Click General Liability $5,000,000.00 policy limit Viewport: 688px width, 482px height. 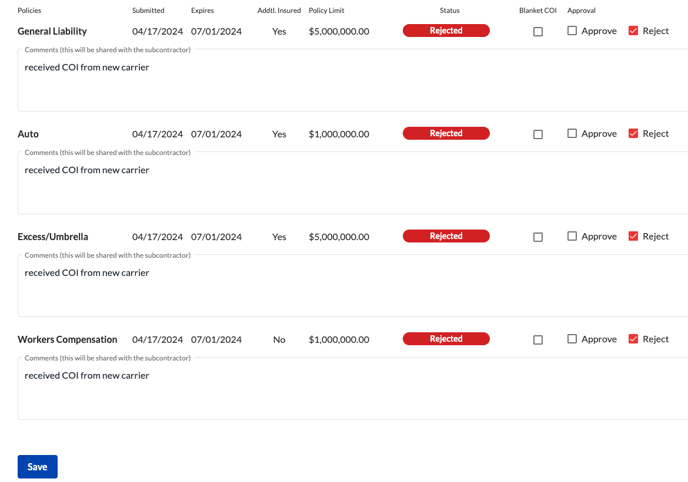pyautogui.click(x=339, y=31)
